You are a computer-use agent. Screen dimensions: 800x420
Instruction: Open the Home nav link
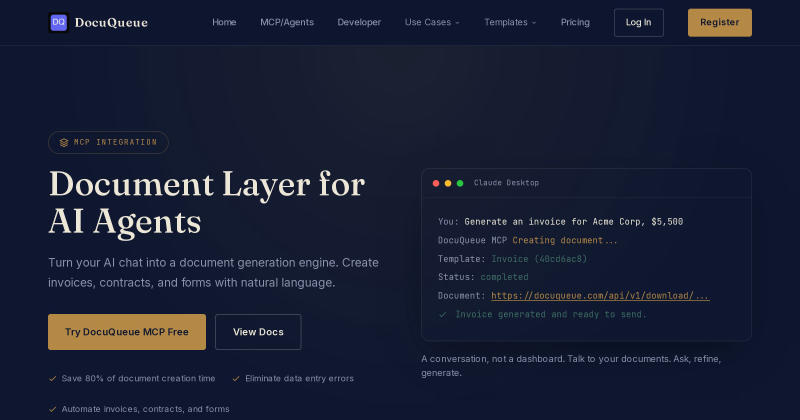pyautogui.click(x=224, y=22)
